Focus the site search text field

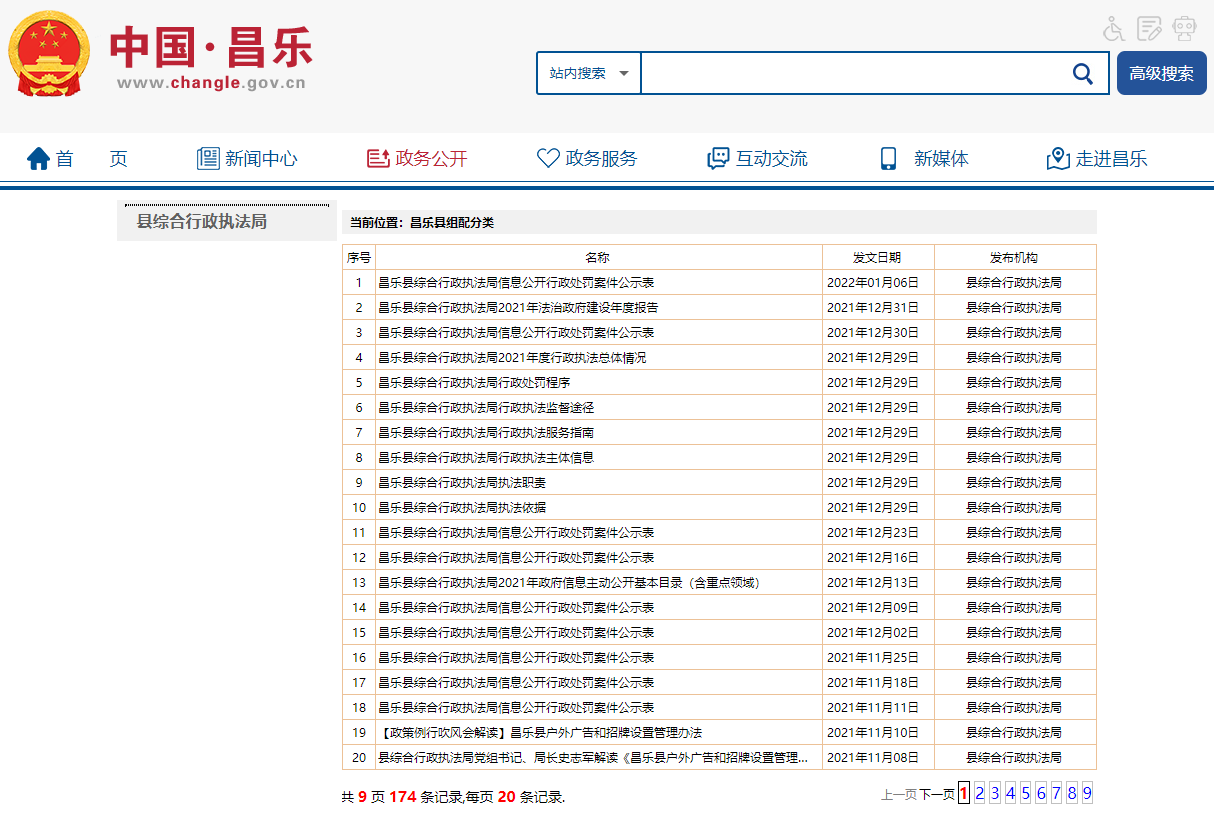coord(850,73)
